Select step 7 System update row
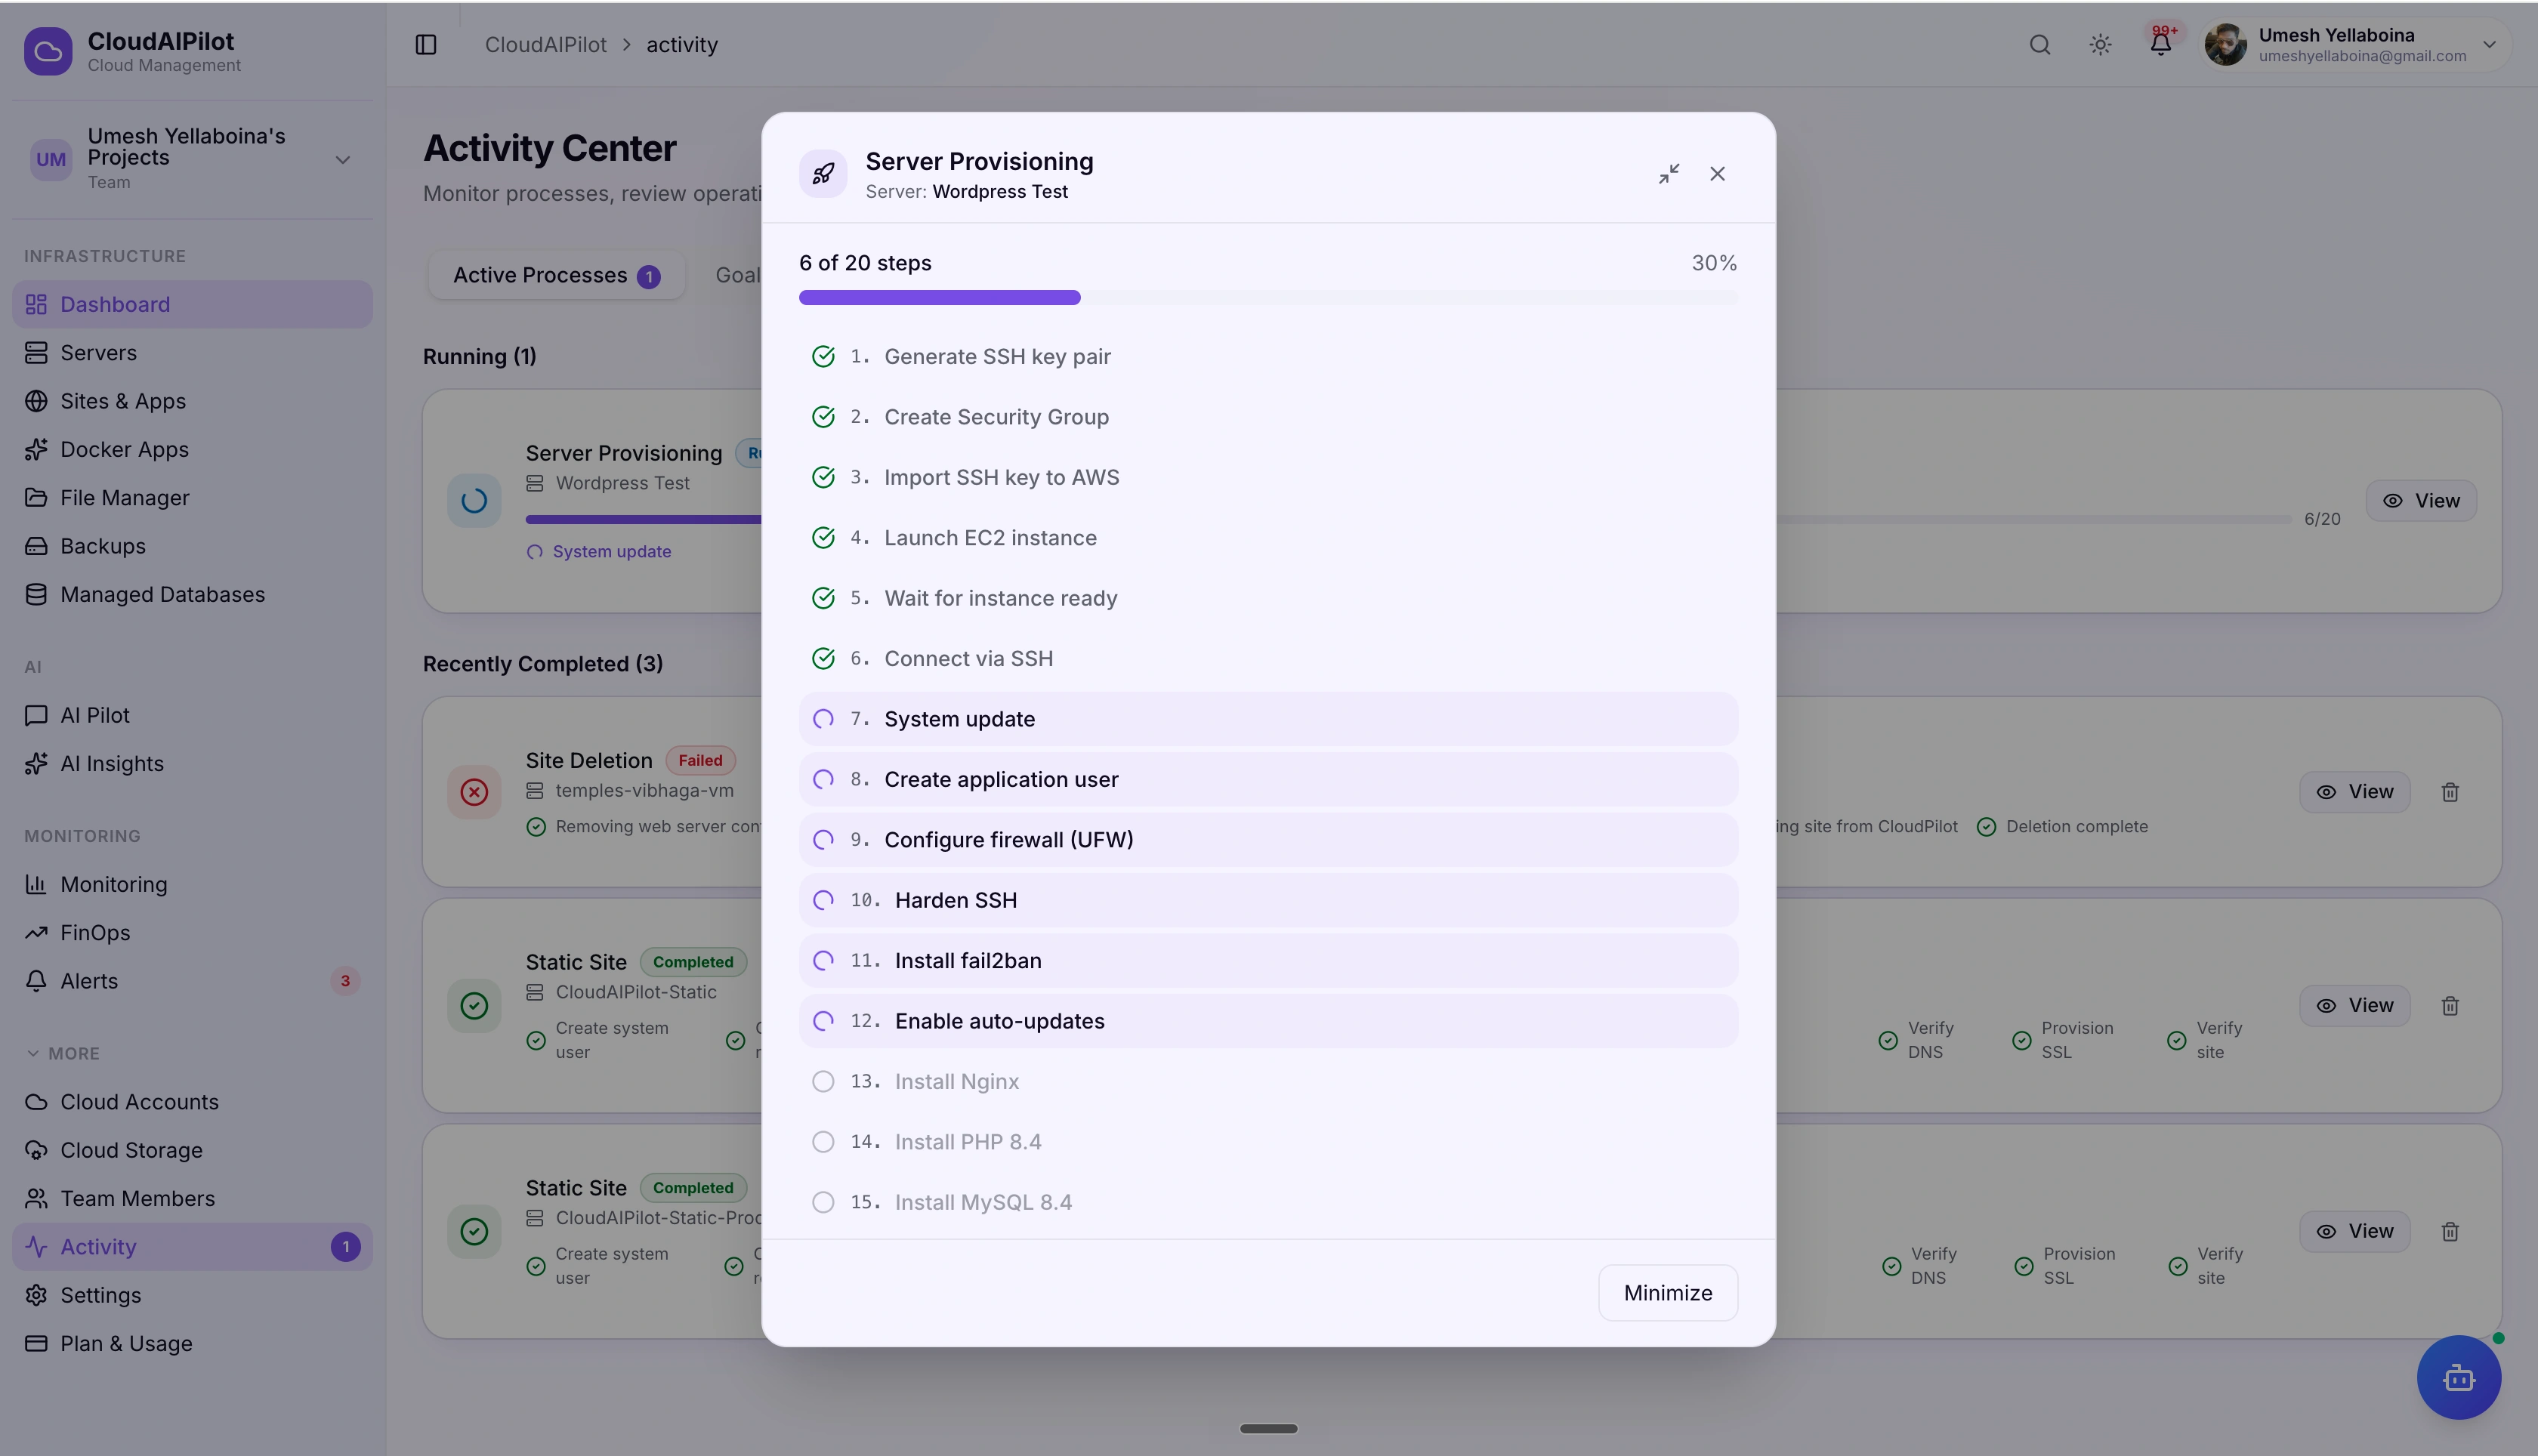 (1268, 719)
